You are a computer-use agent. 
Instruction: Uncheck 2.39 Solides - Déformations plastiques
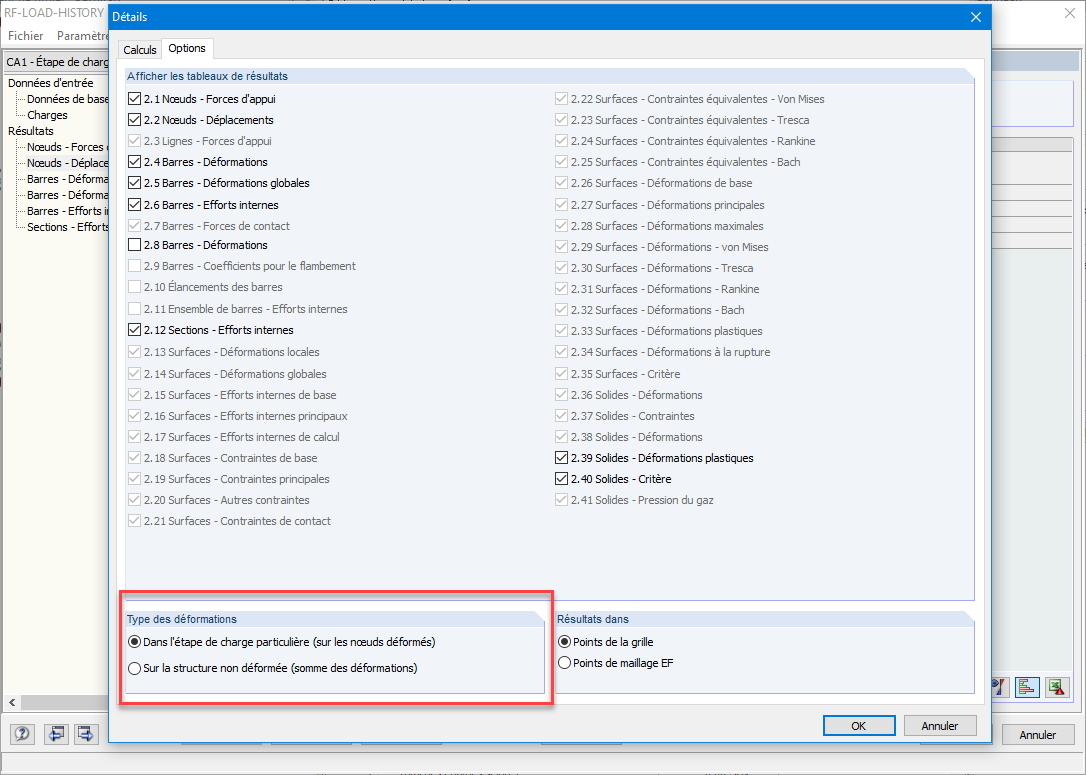pos(562,458)
